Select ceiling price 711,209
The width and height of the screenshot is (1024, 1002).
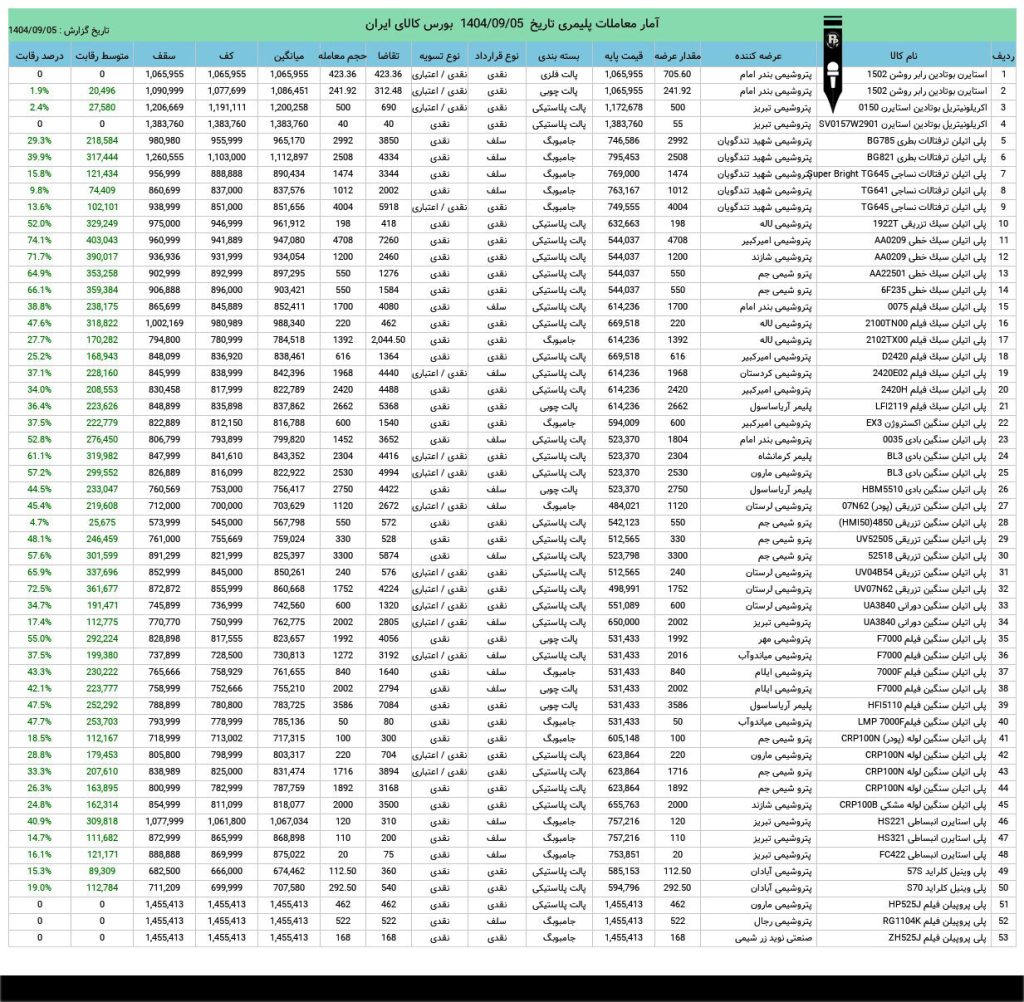click(165, 888)
